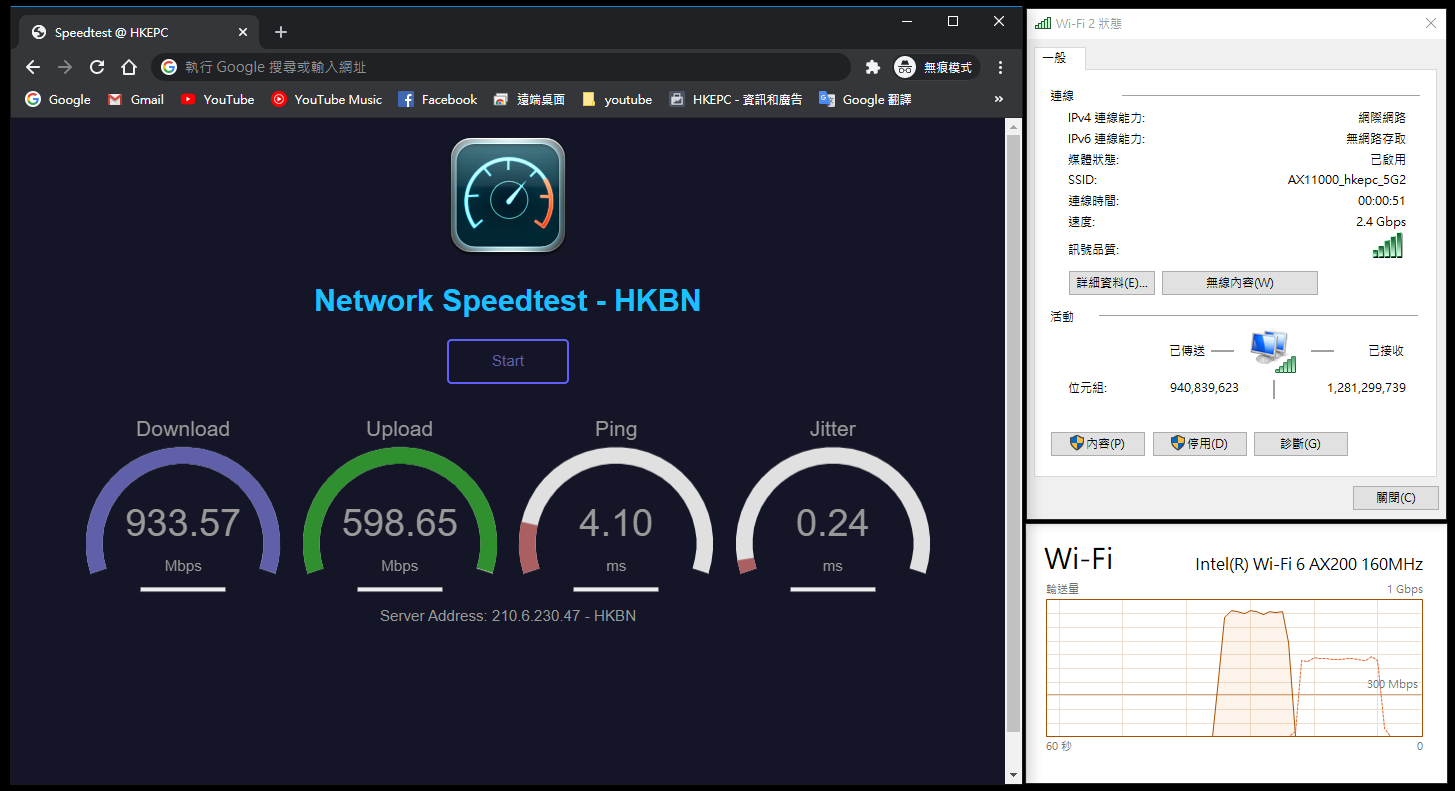The image size is (1455, 791).
Task: Click the 無線內容(W) button
Action: (x=1240, y=283)
